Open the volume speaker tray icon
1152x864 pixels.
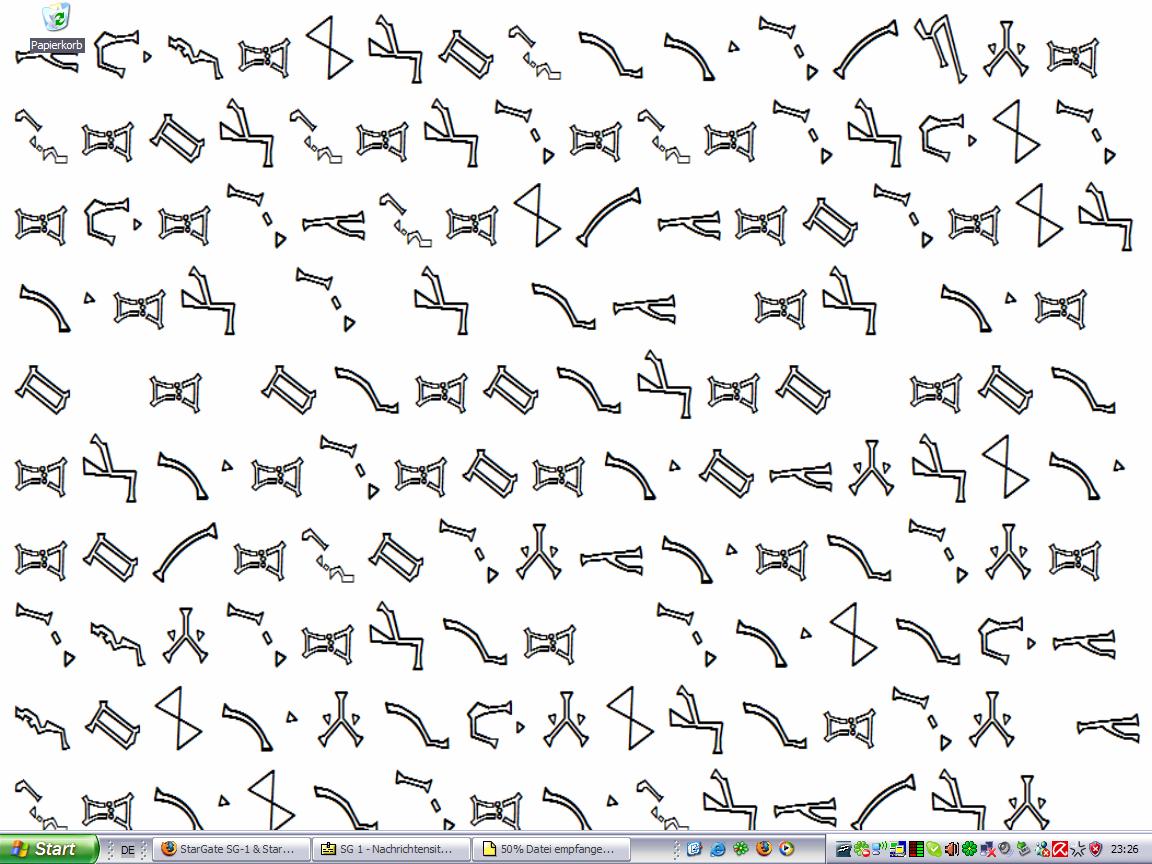click(x=952, y=849)
